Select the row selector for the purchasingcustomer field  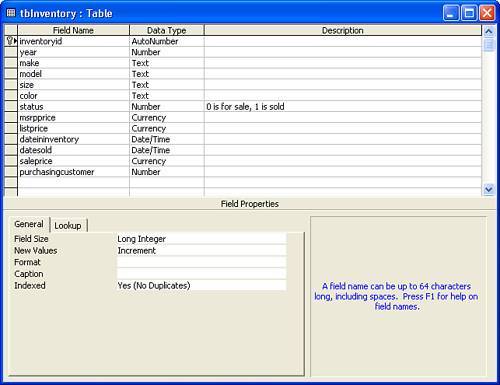pyautogui.click(x=11, y=172)
